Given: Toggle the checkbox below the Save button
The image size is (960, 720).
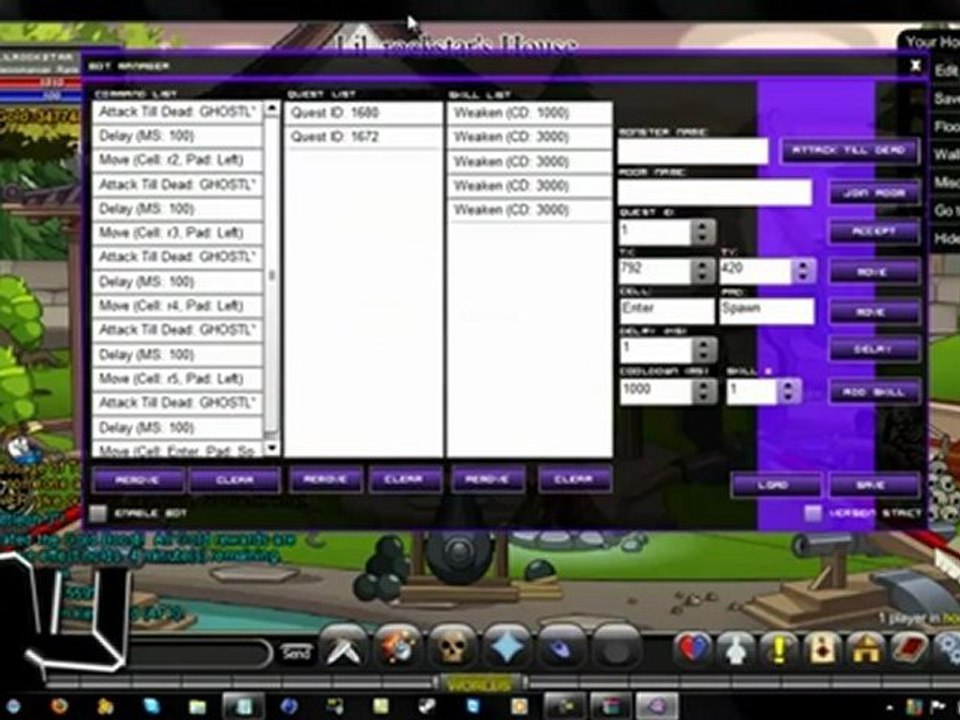Looking at the screenshot, I should [813, 512].
